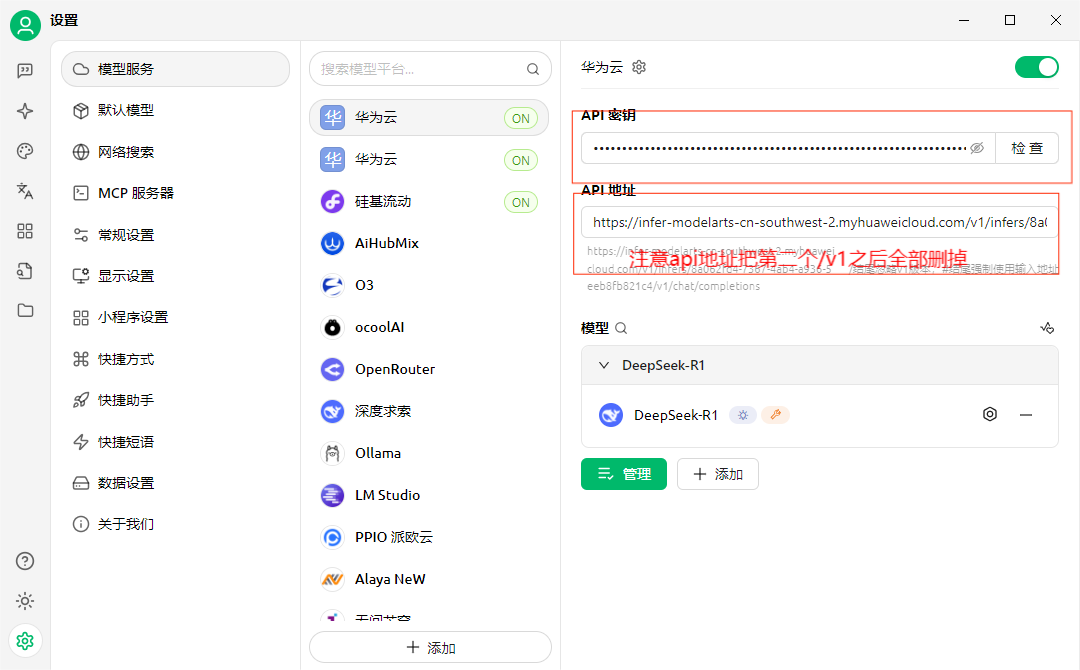Remove DeepSeek-R1 model with minus icon
This screenshot has height=670, width=1080.
tap(1026, 415)
